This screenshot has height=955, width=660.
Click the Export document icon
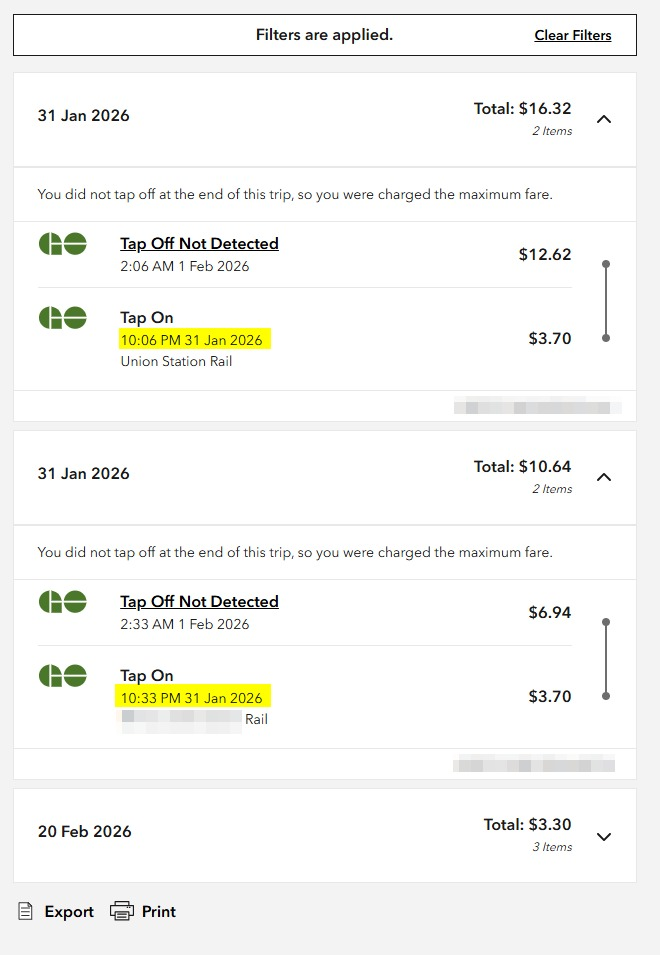click(x=26, y=911)
